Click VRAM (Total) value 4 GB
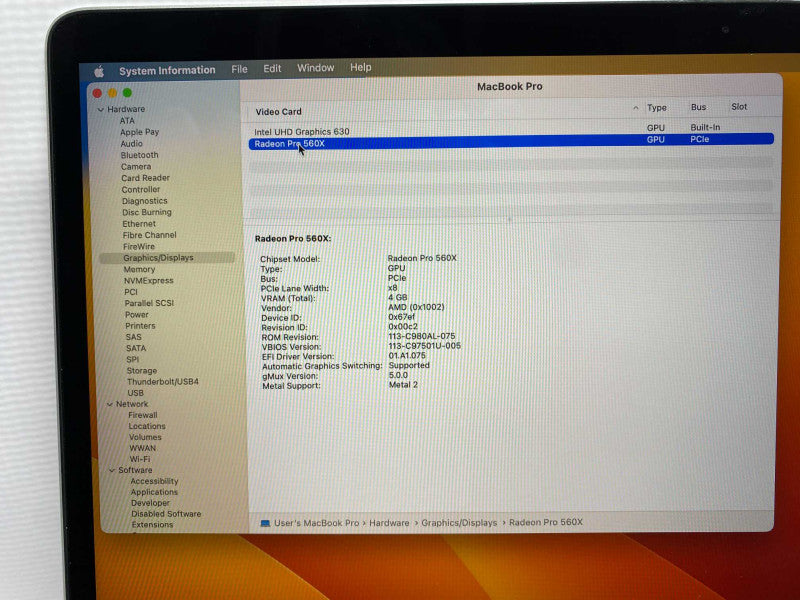 [397, 297]
